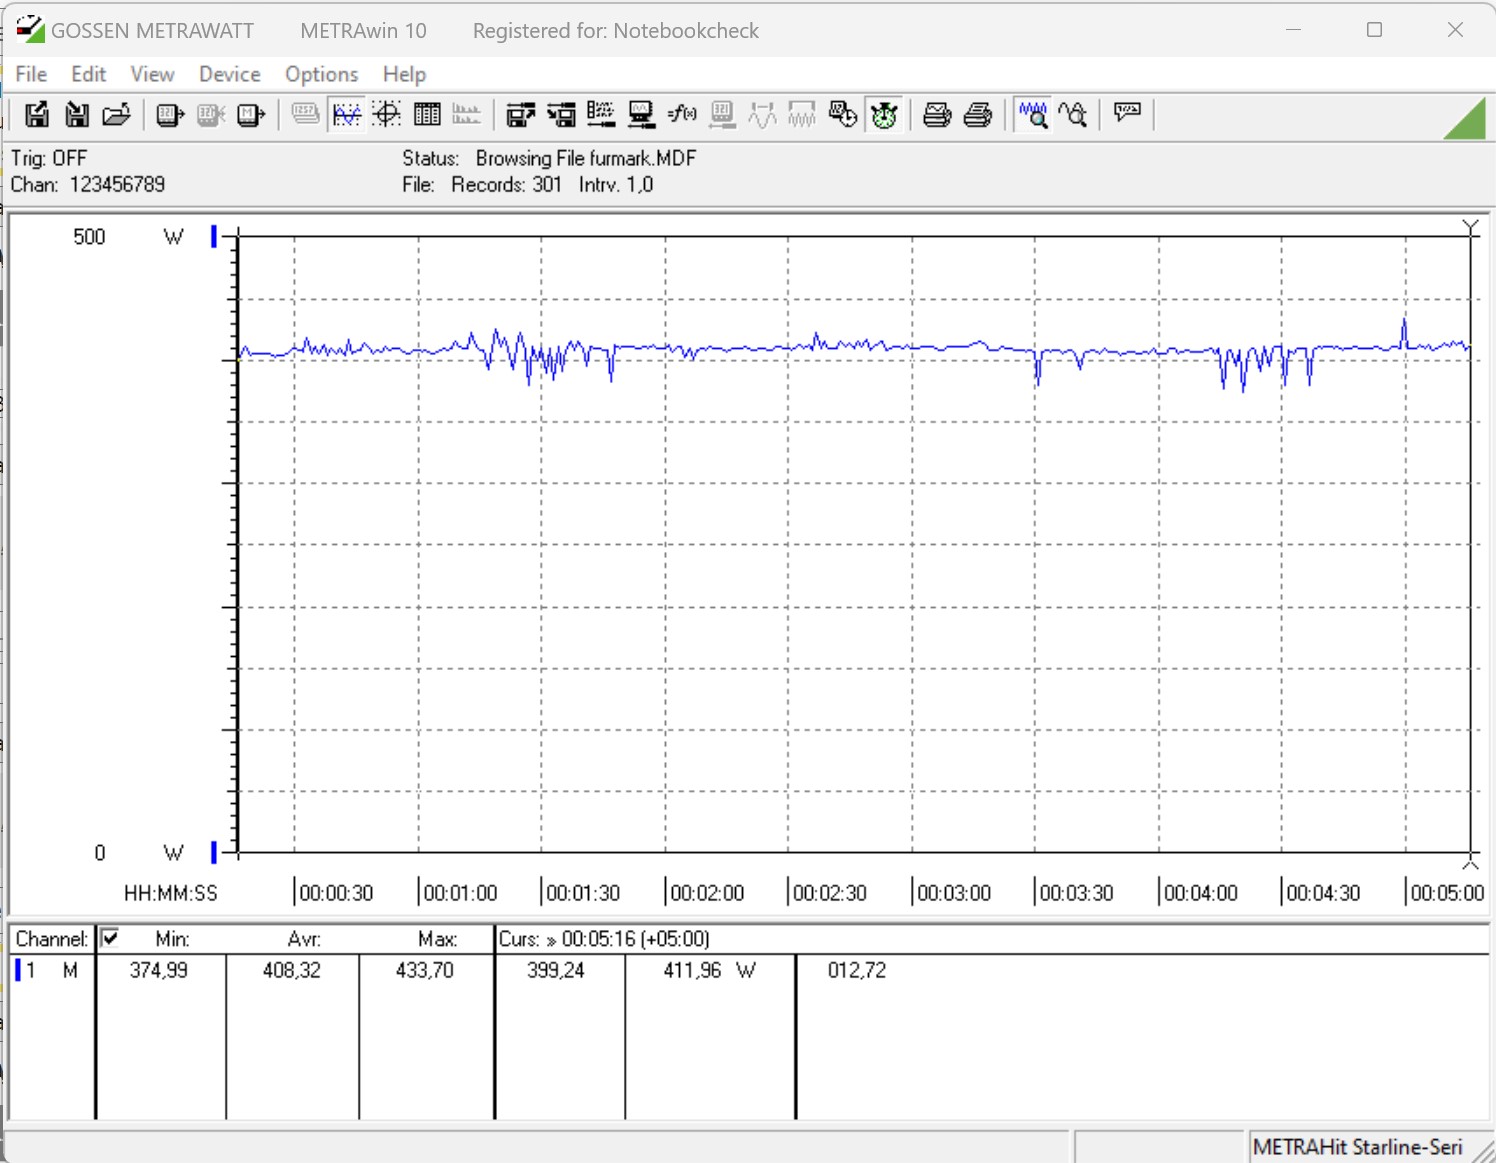
Task: Click the first save disk icon
Action: pos(37,115)
